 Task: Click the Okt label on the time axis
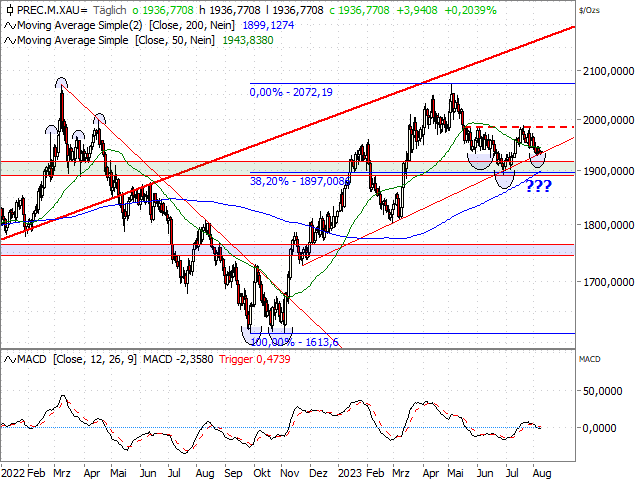(x=262, y=473)
